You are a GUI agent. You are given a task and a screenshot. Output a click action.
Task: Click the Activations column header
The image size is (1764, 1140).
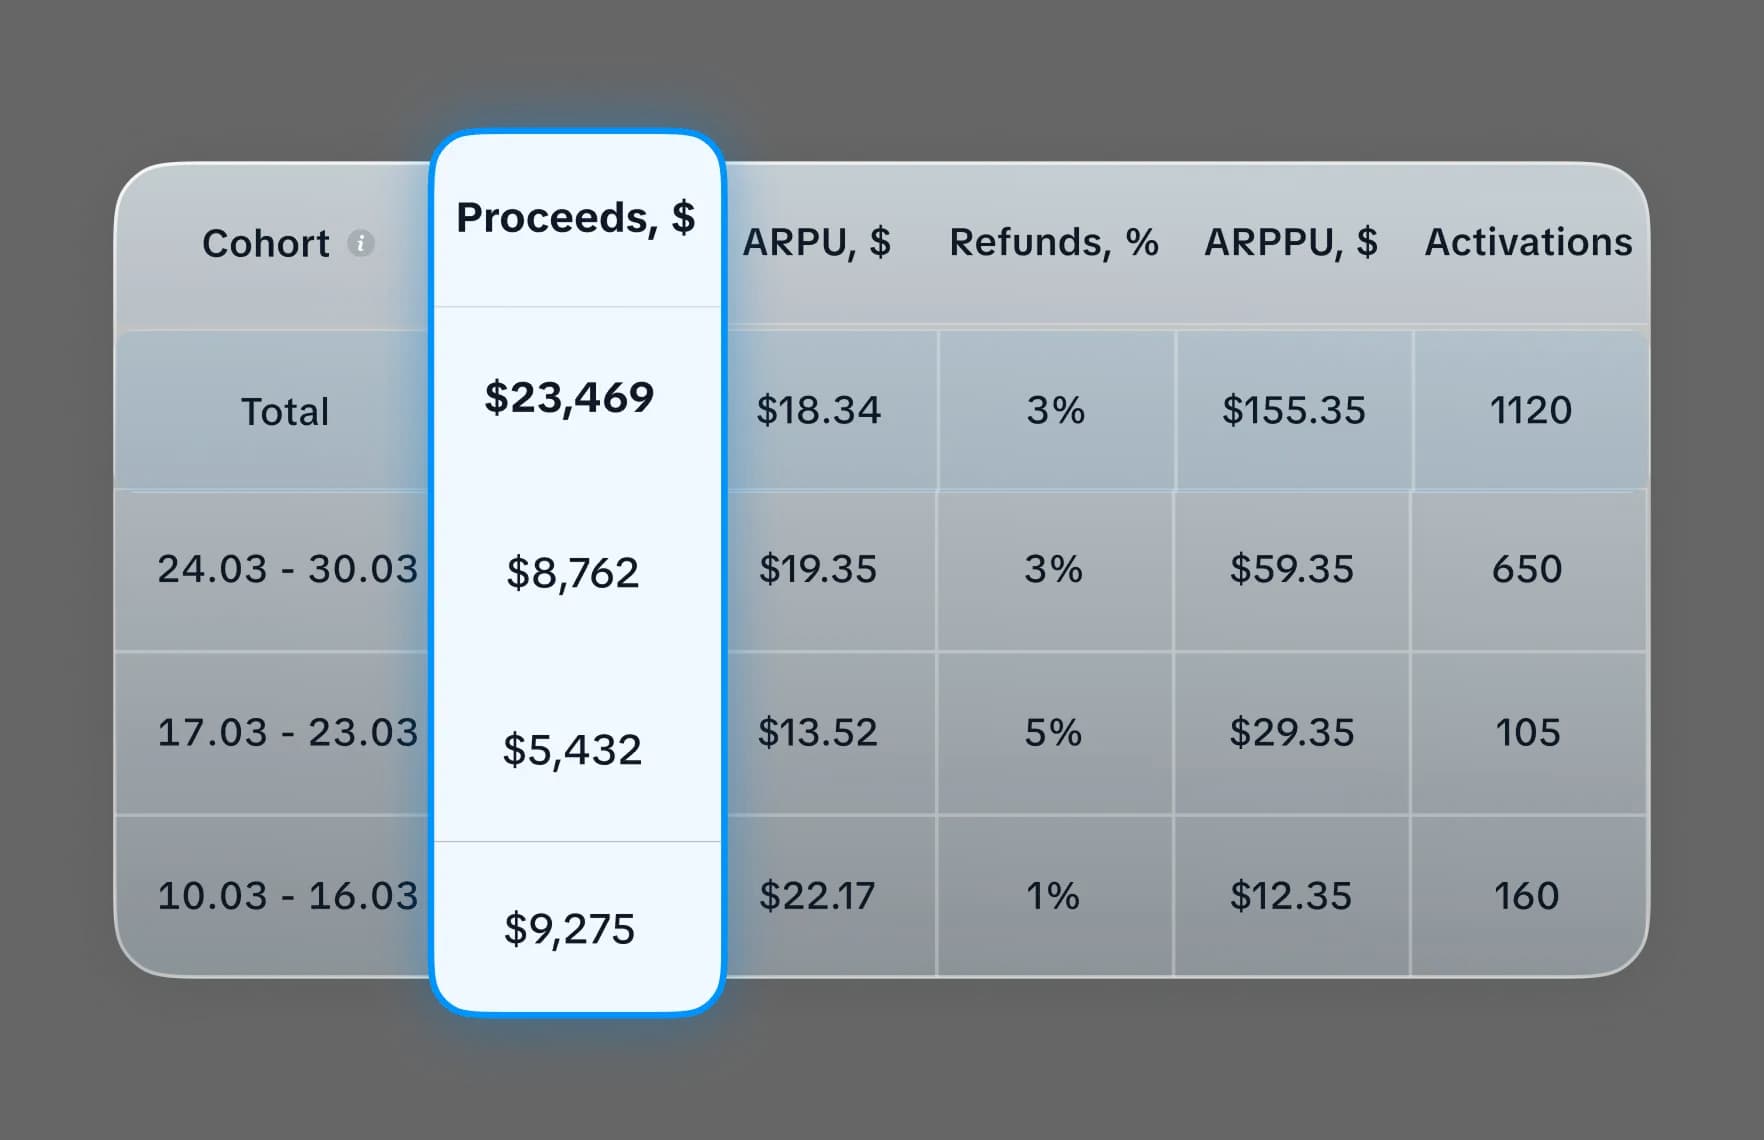click(1527, 242)
